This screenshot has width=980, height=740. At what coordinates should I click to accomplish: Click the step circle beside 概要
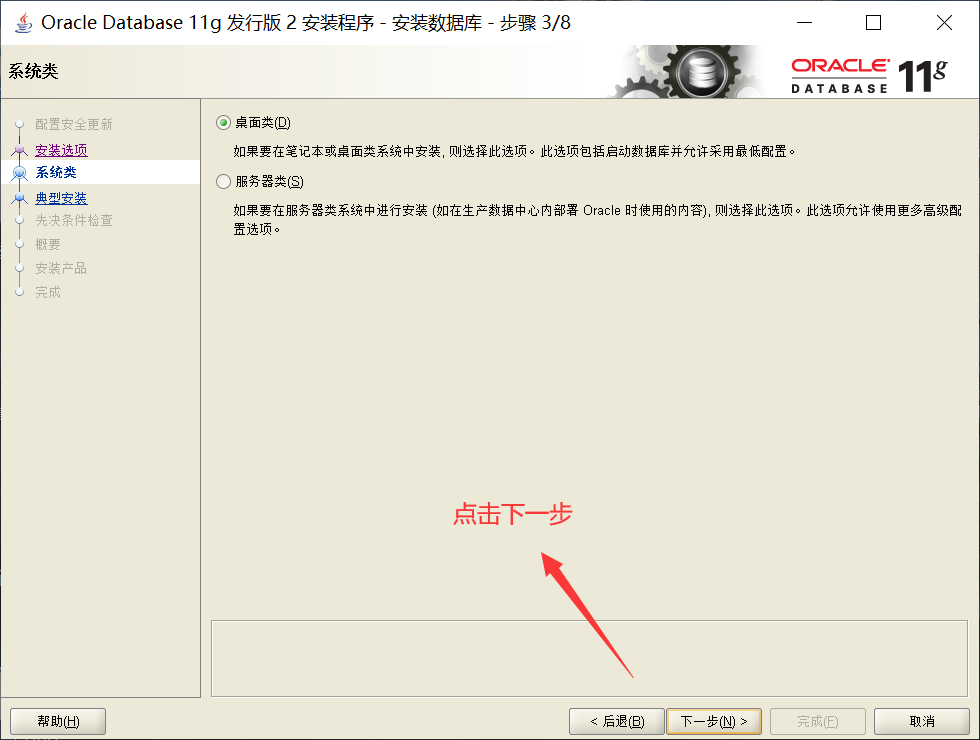click(20, 244)
